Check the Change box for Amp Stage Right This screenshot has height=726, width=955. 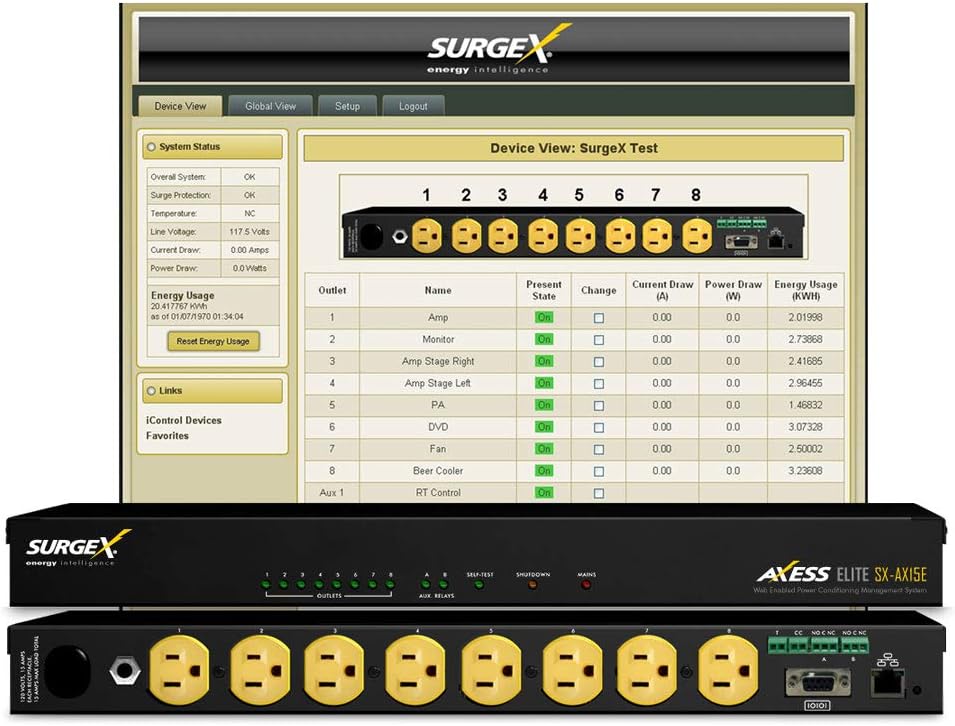click(x=599, y=362)
